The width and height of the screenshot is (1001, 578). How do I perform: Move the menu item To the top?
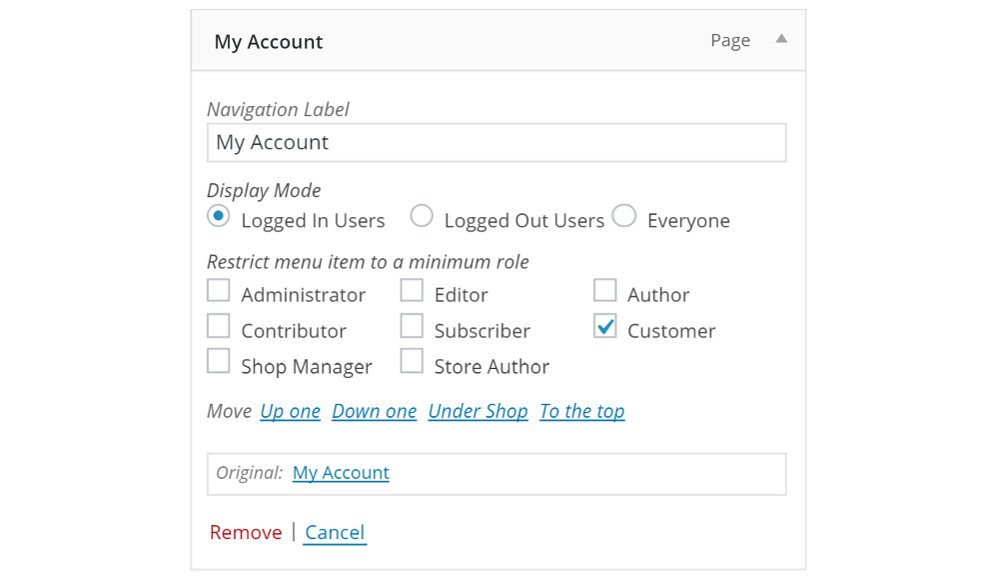click(581, 411)
